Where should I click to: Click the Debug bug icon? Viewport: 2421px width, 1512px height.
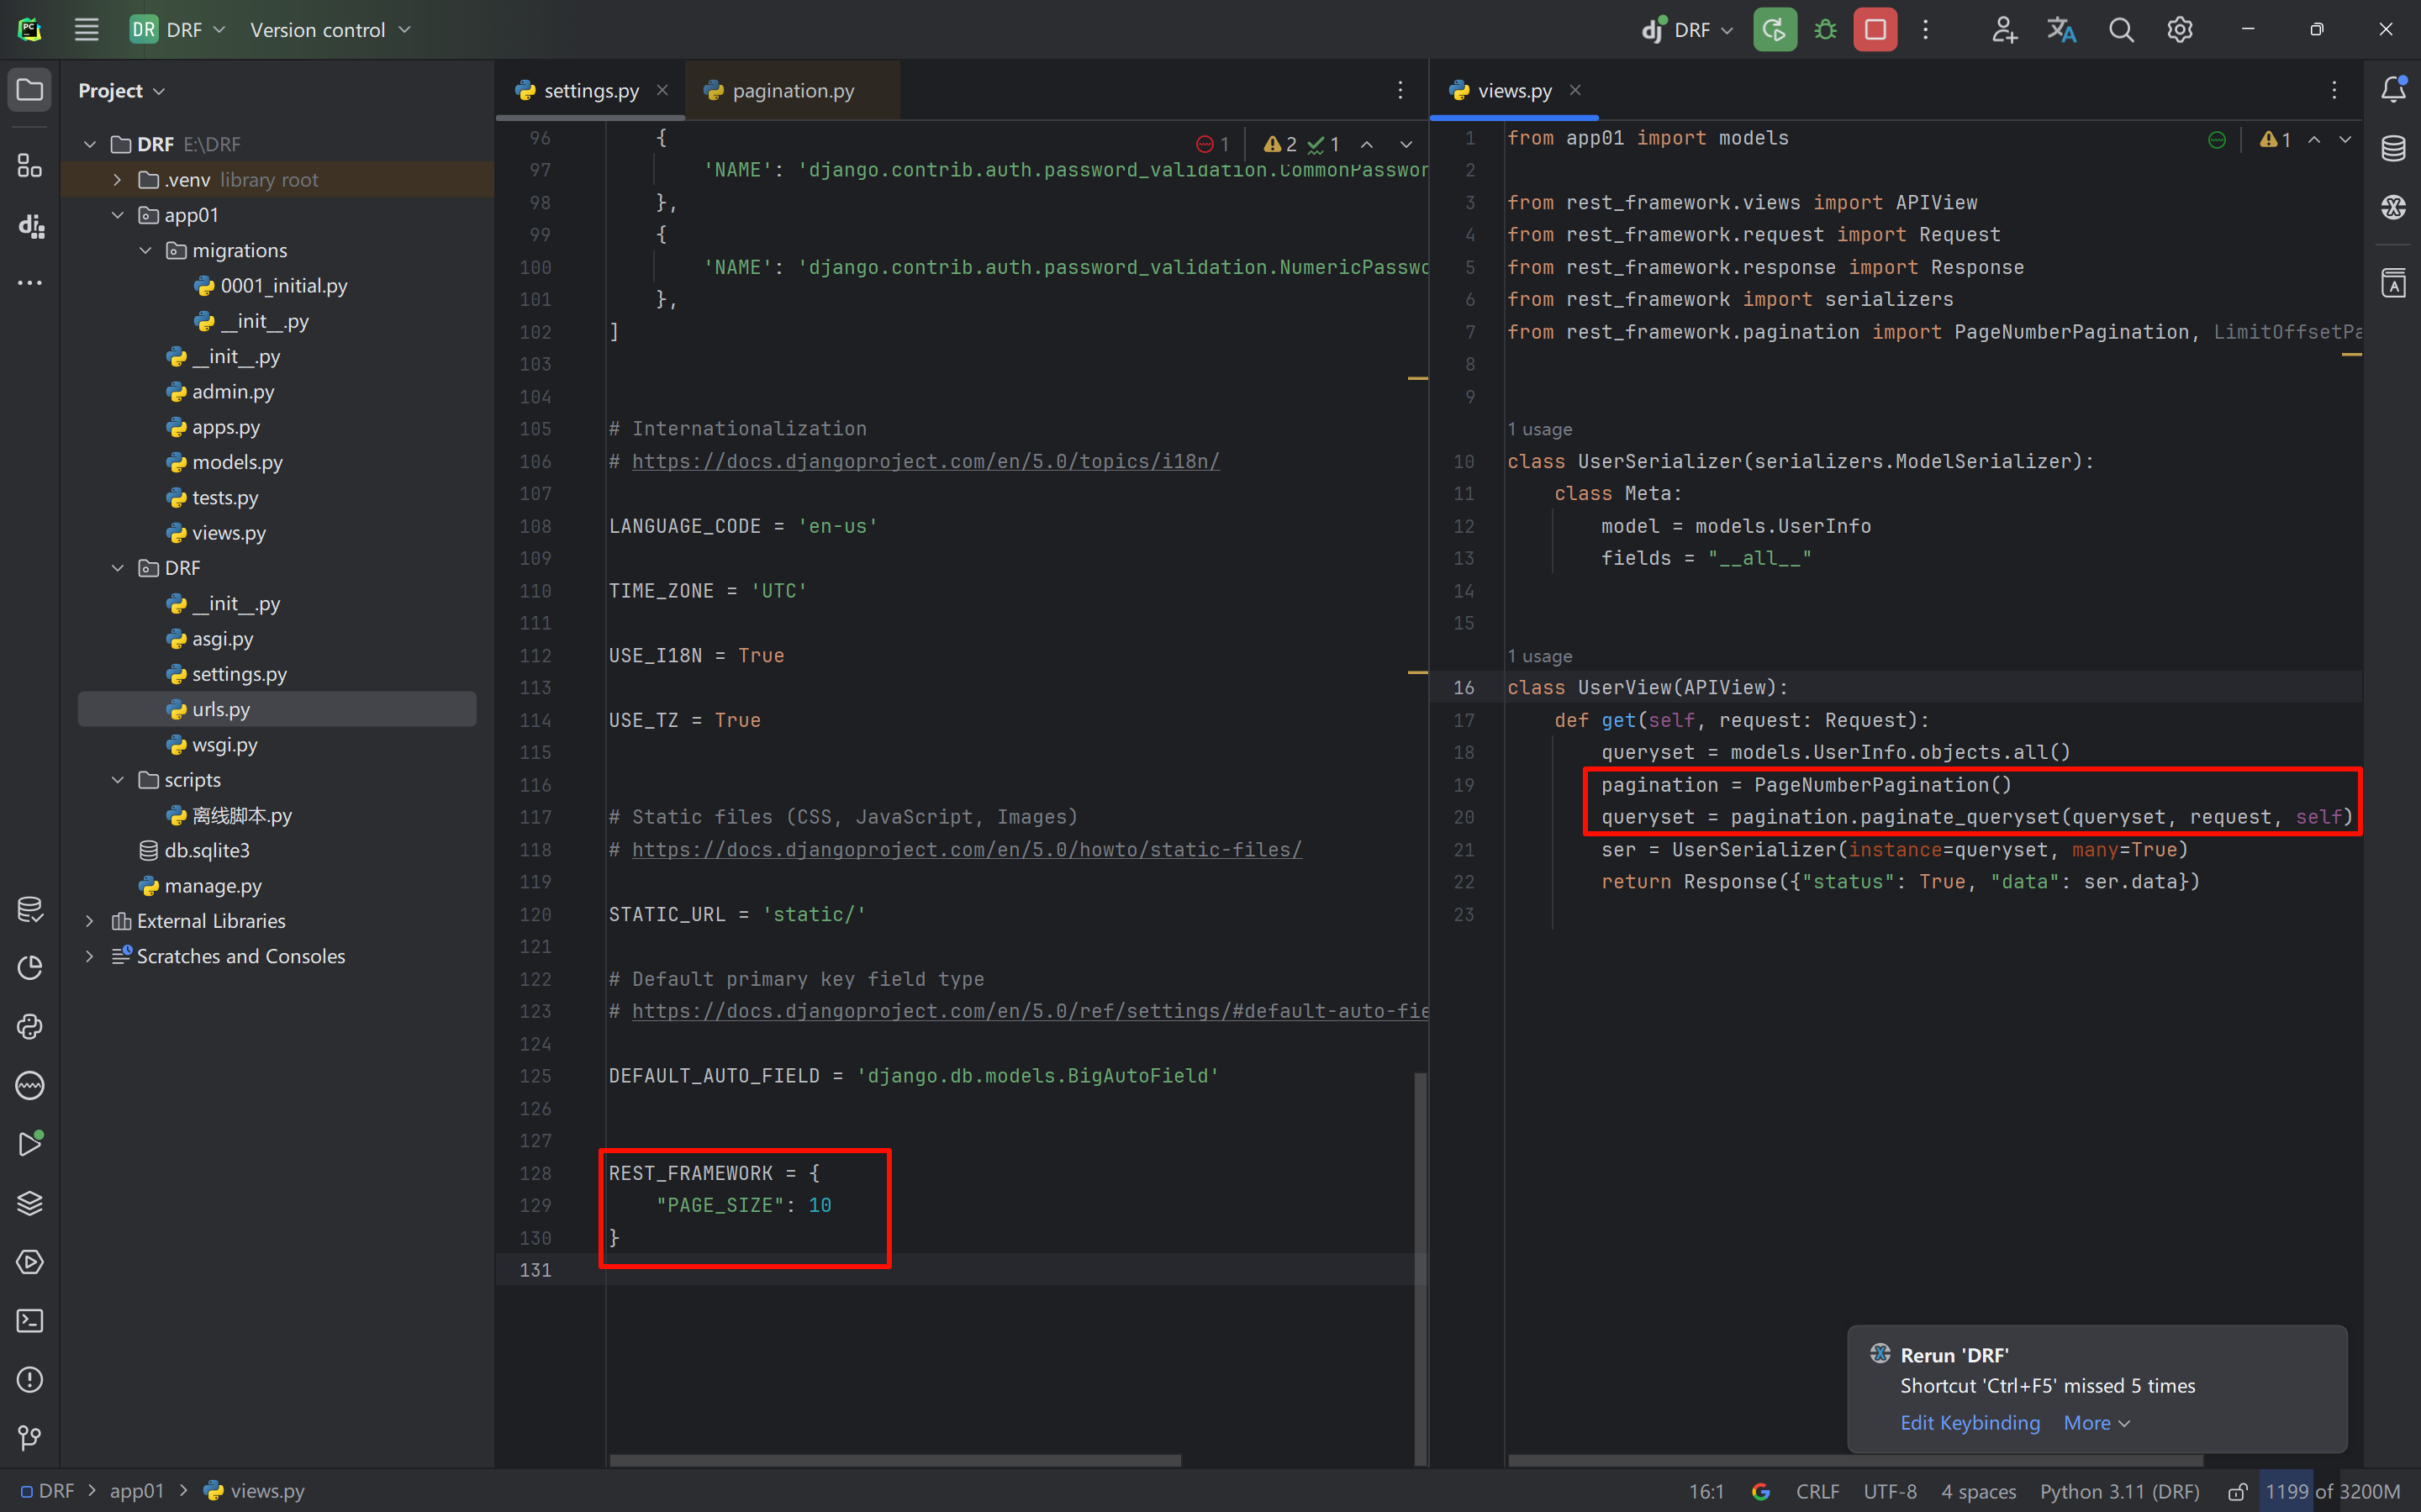[1825, 30]
